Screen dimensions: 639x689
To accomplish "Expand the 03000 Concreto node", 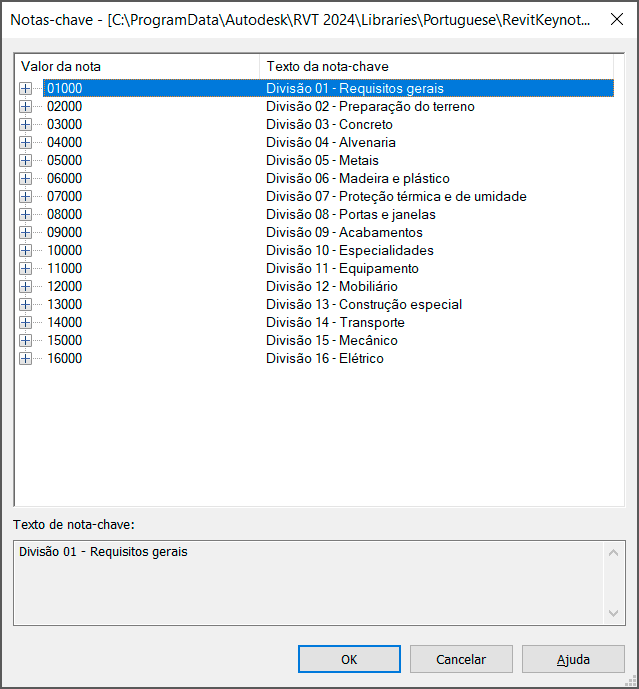I will tap(25, 125).
